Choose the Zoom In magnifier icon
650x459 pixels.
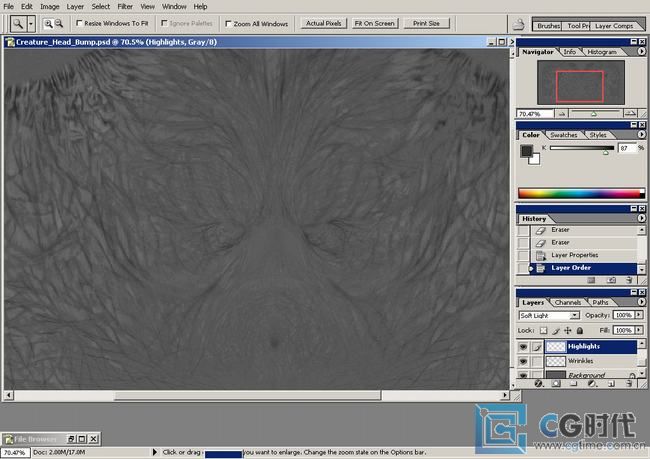tap(49, 24)
